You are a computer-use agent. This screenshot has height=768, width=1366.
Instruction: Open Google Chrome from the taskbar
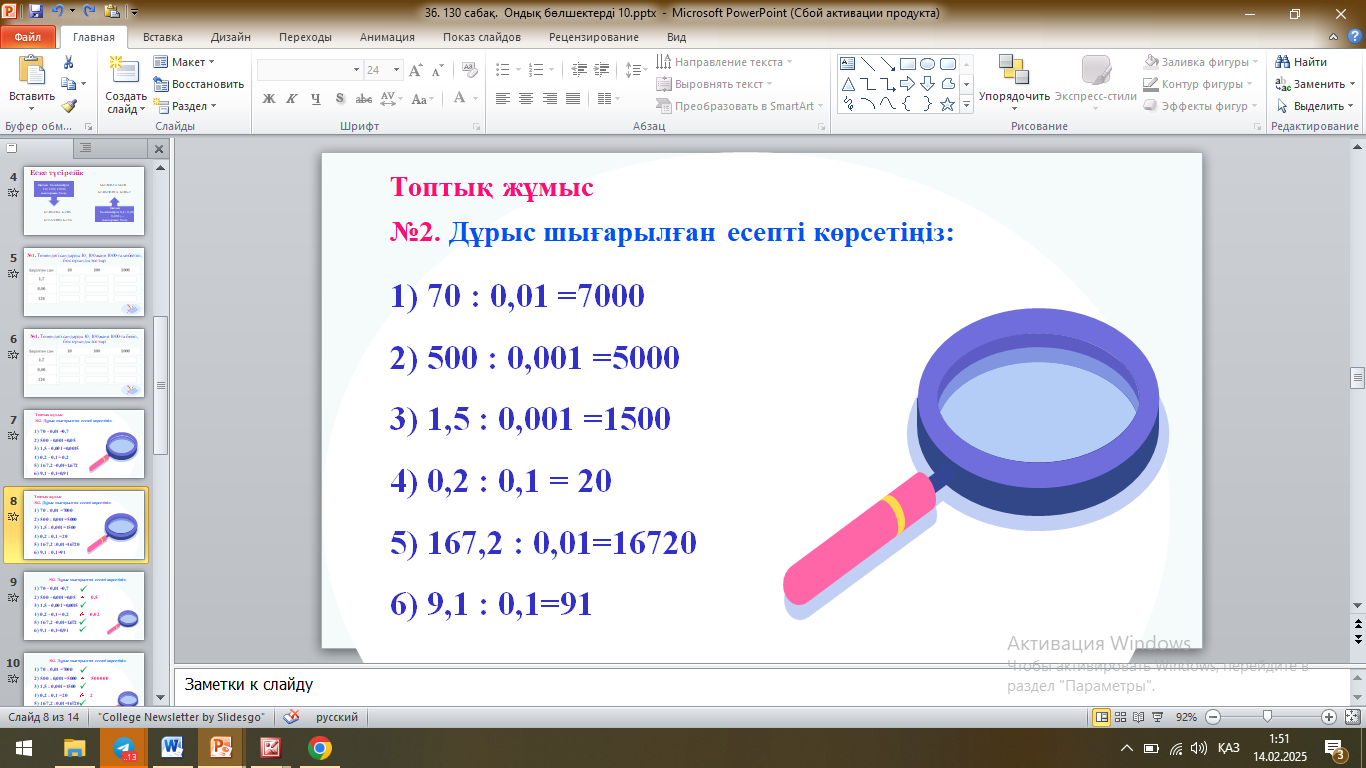click(320, 748)
